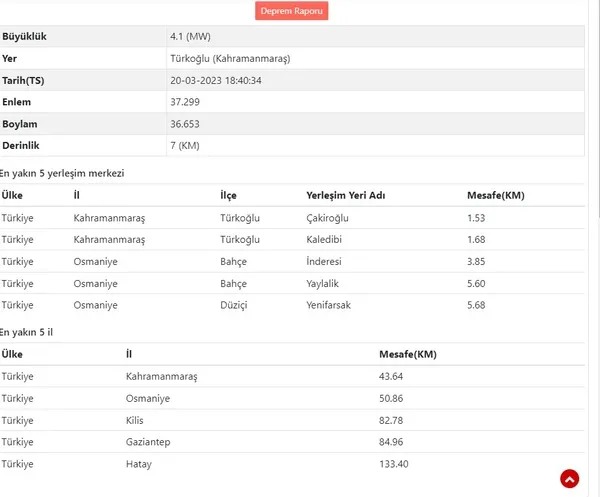Select the distance 5.68 cell
The width and height of the screenshot is (600, 497).
tap(476, 305)
